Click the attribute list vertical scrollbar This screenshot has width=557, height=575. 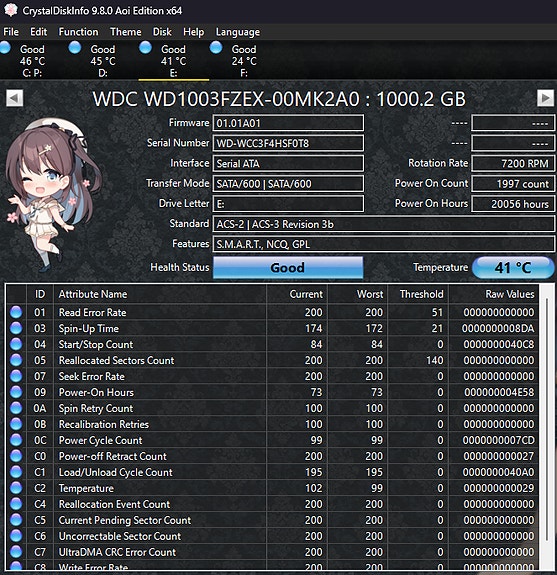[547, 427]
